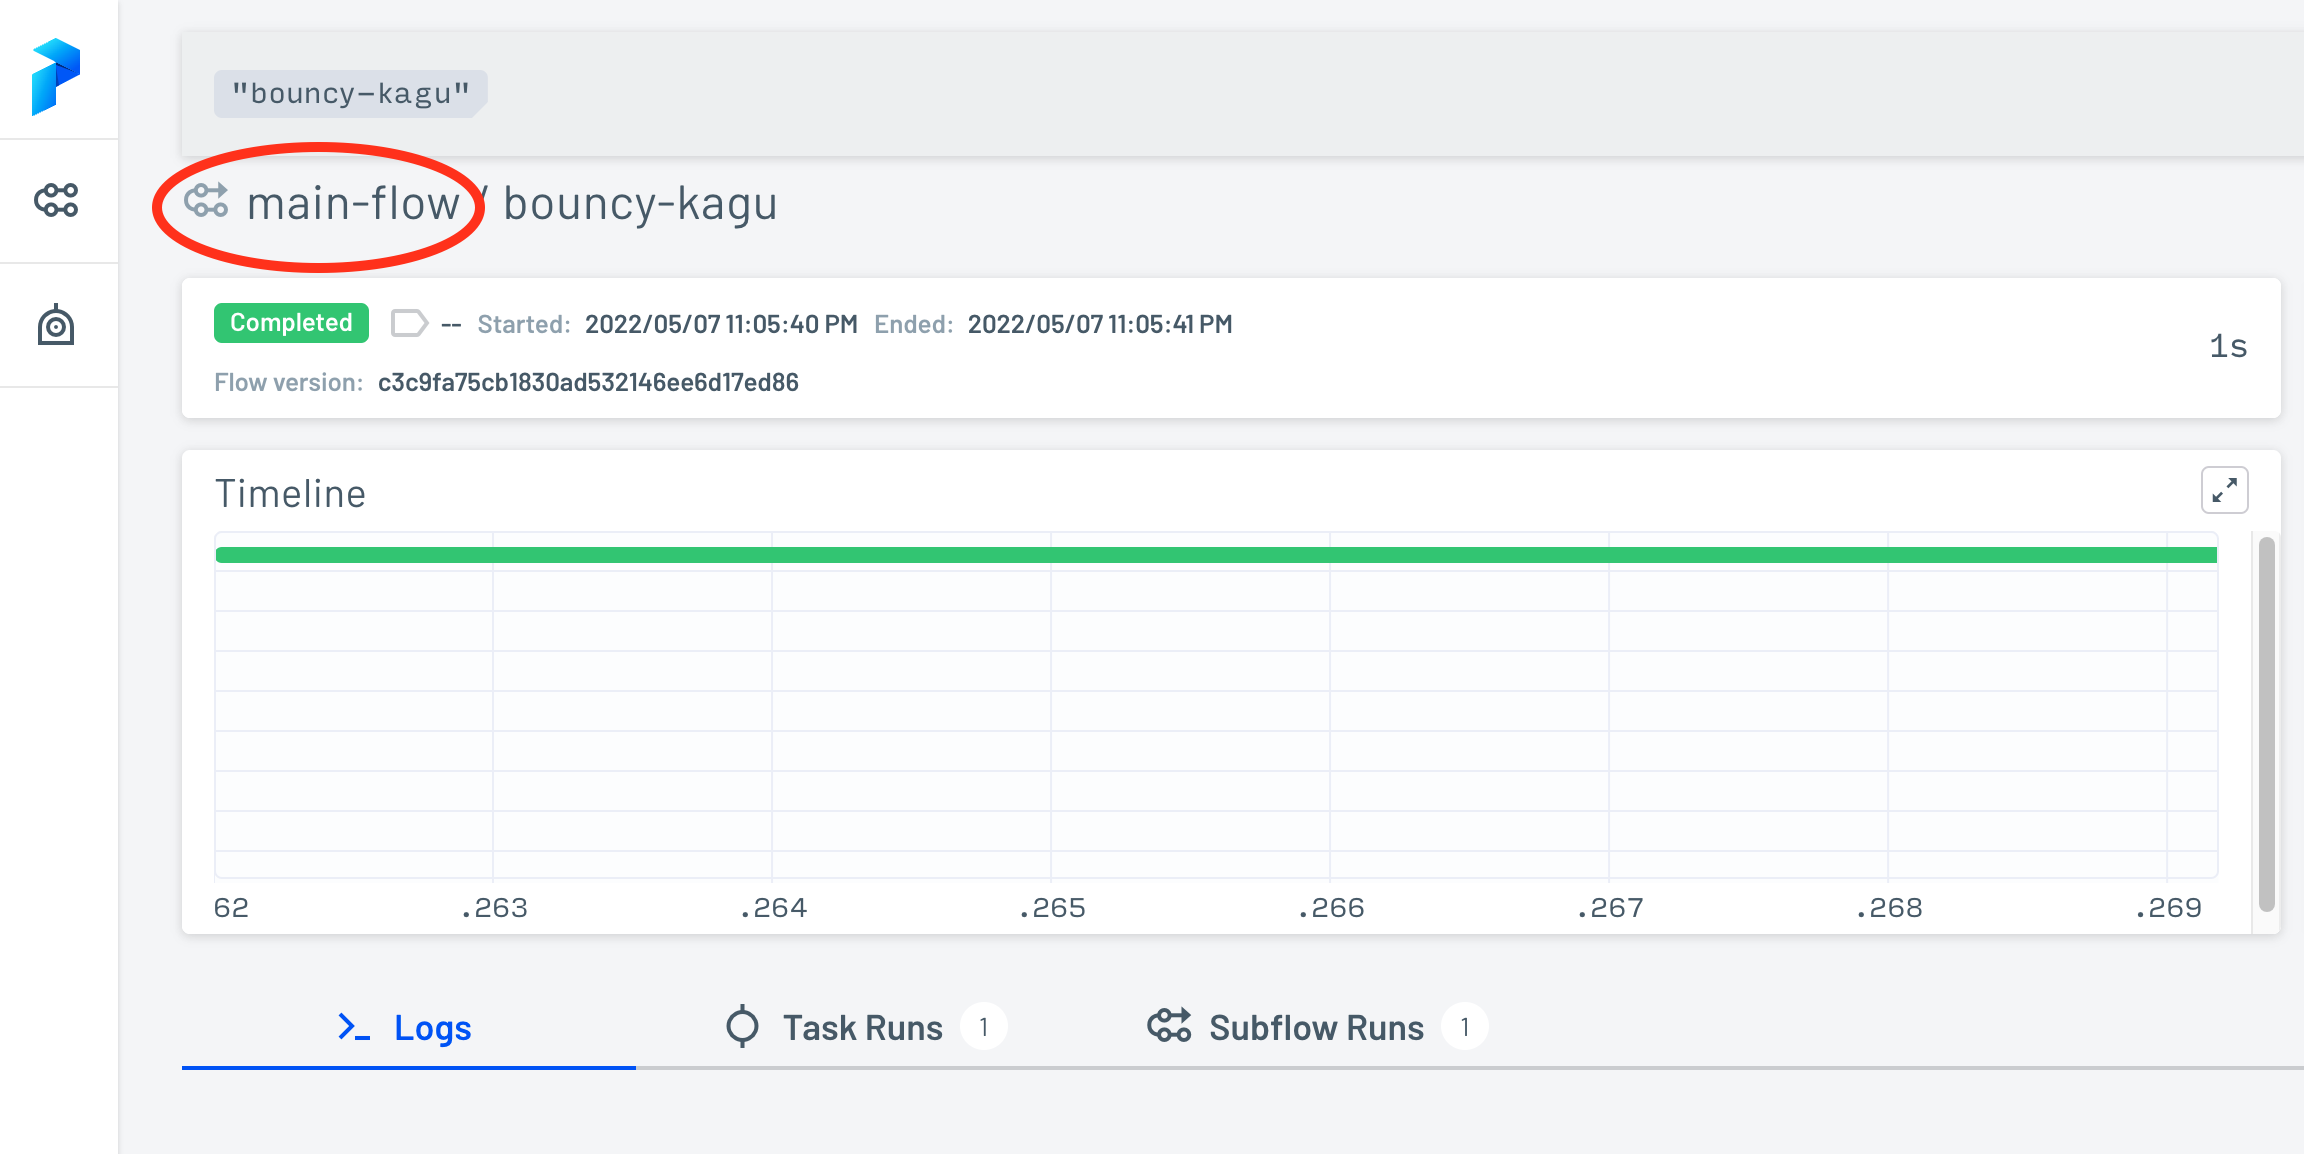2304x1154 pixels.
Task: Click the flag icon next to Completed badge
Action: [x=409, y=322]
